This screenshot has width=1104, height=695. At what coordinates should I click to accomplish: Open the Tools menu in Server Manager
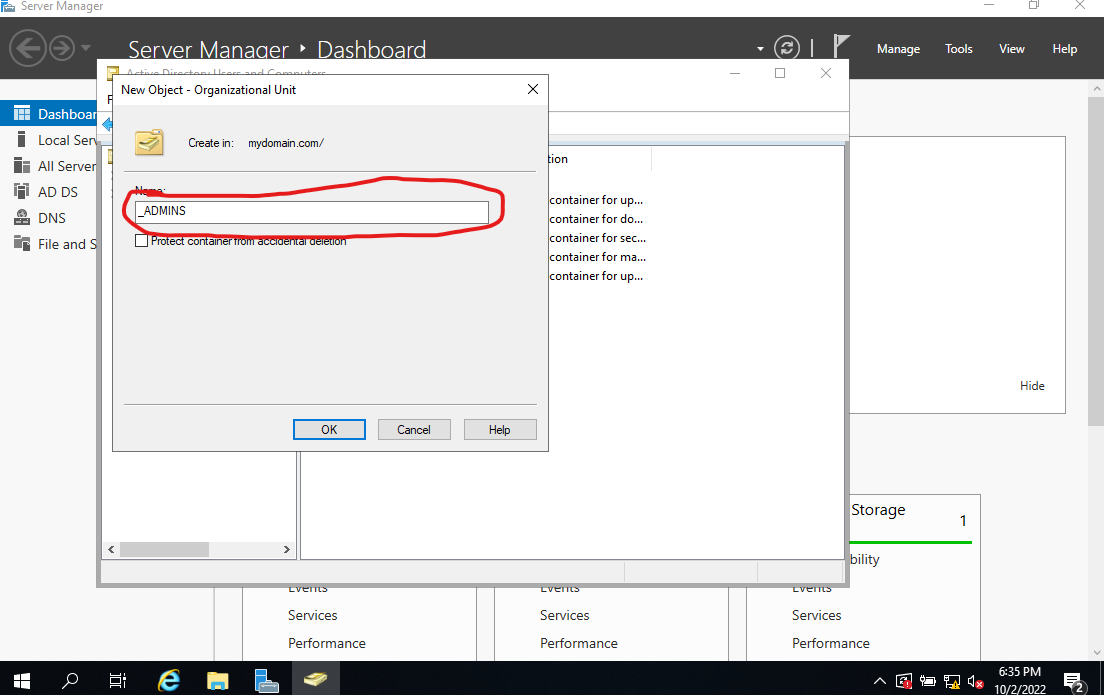[958, 49]
